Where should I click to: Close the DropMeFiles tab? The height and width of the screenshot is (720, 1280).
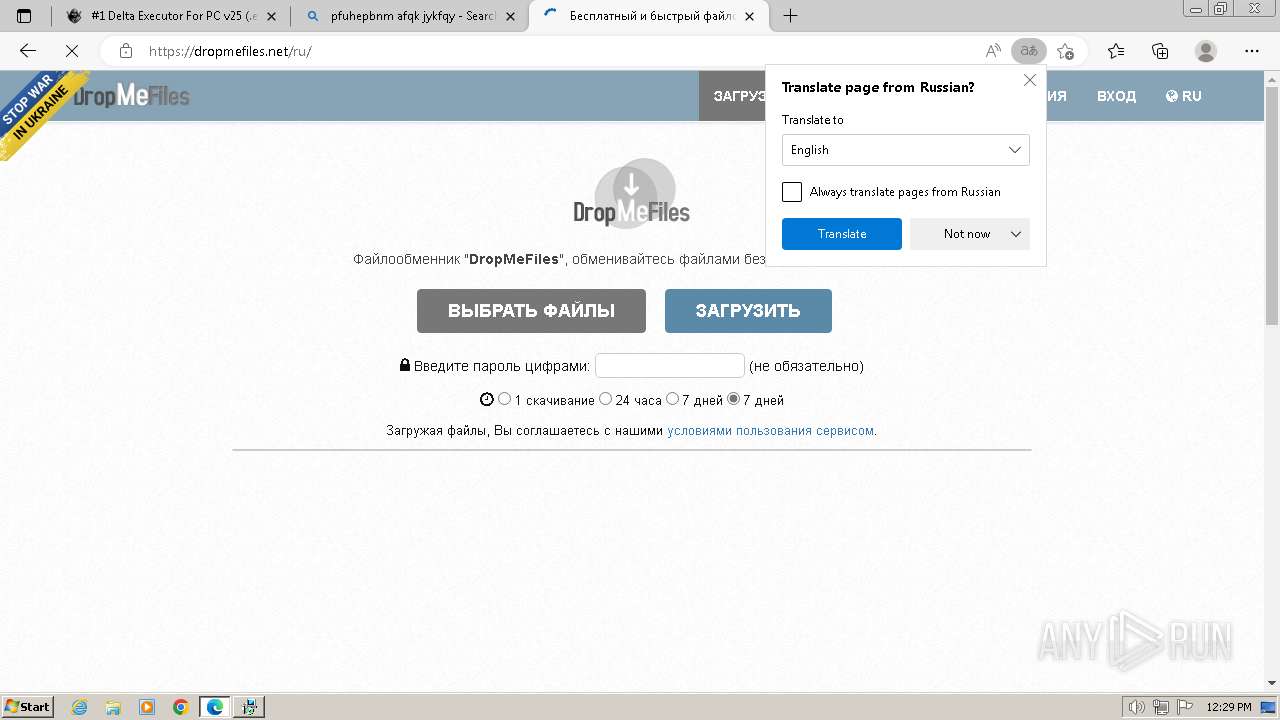(x=750, y=16)
